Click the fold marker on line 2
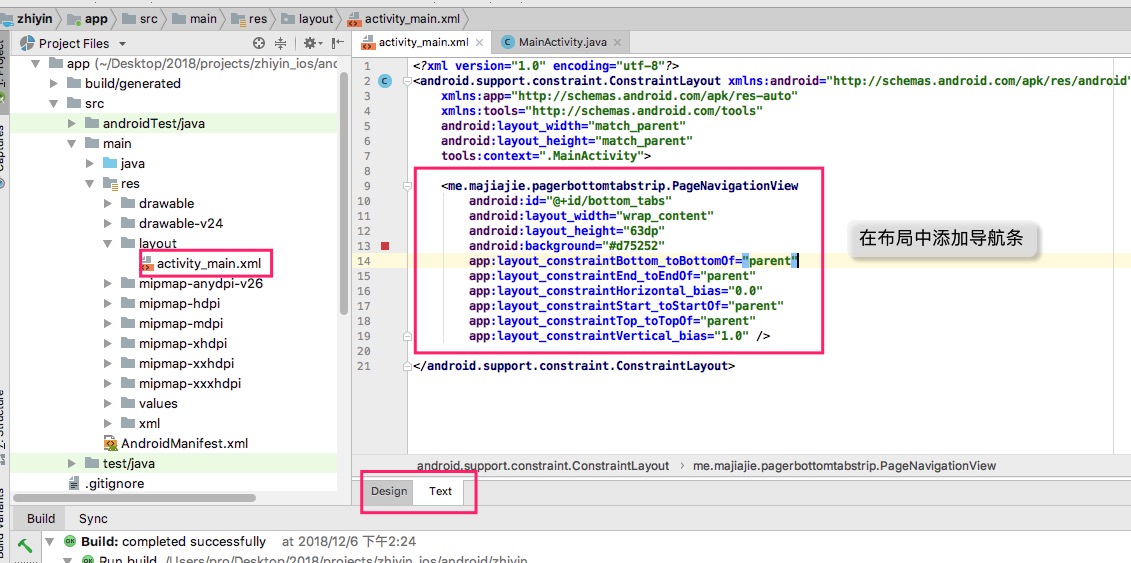Viewport: 1131px width, 563px height. coord(408,81)
